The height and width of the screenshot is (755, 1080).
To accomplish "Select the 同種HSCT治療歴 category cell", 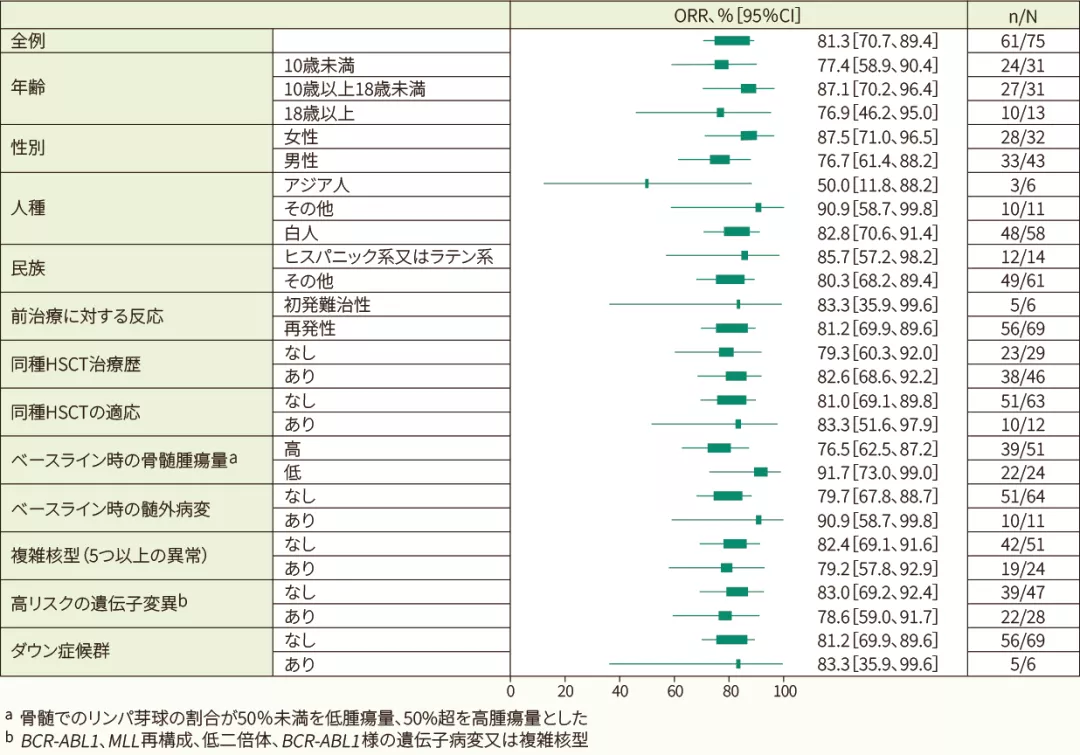I will click(75, 364).
